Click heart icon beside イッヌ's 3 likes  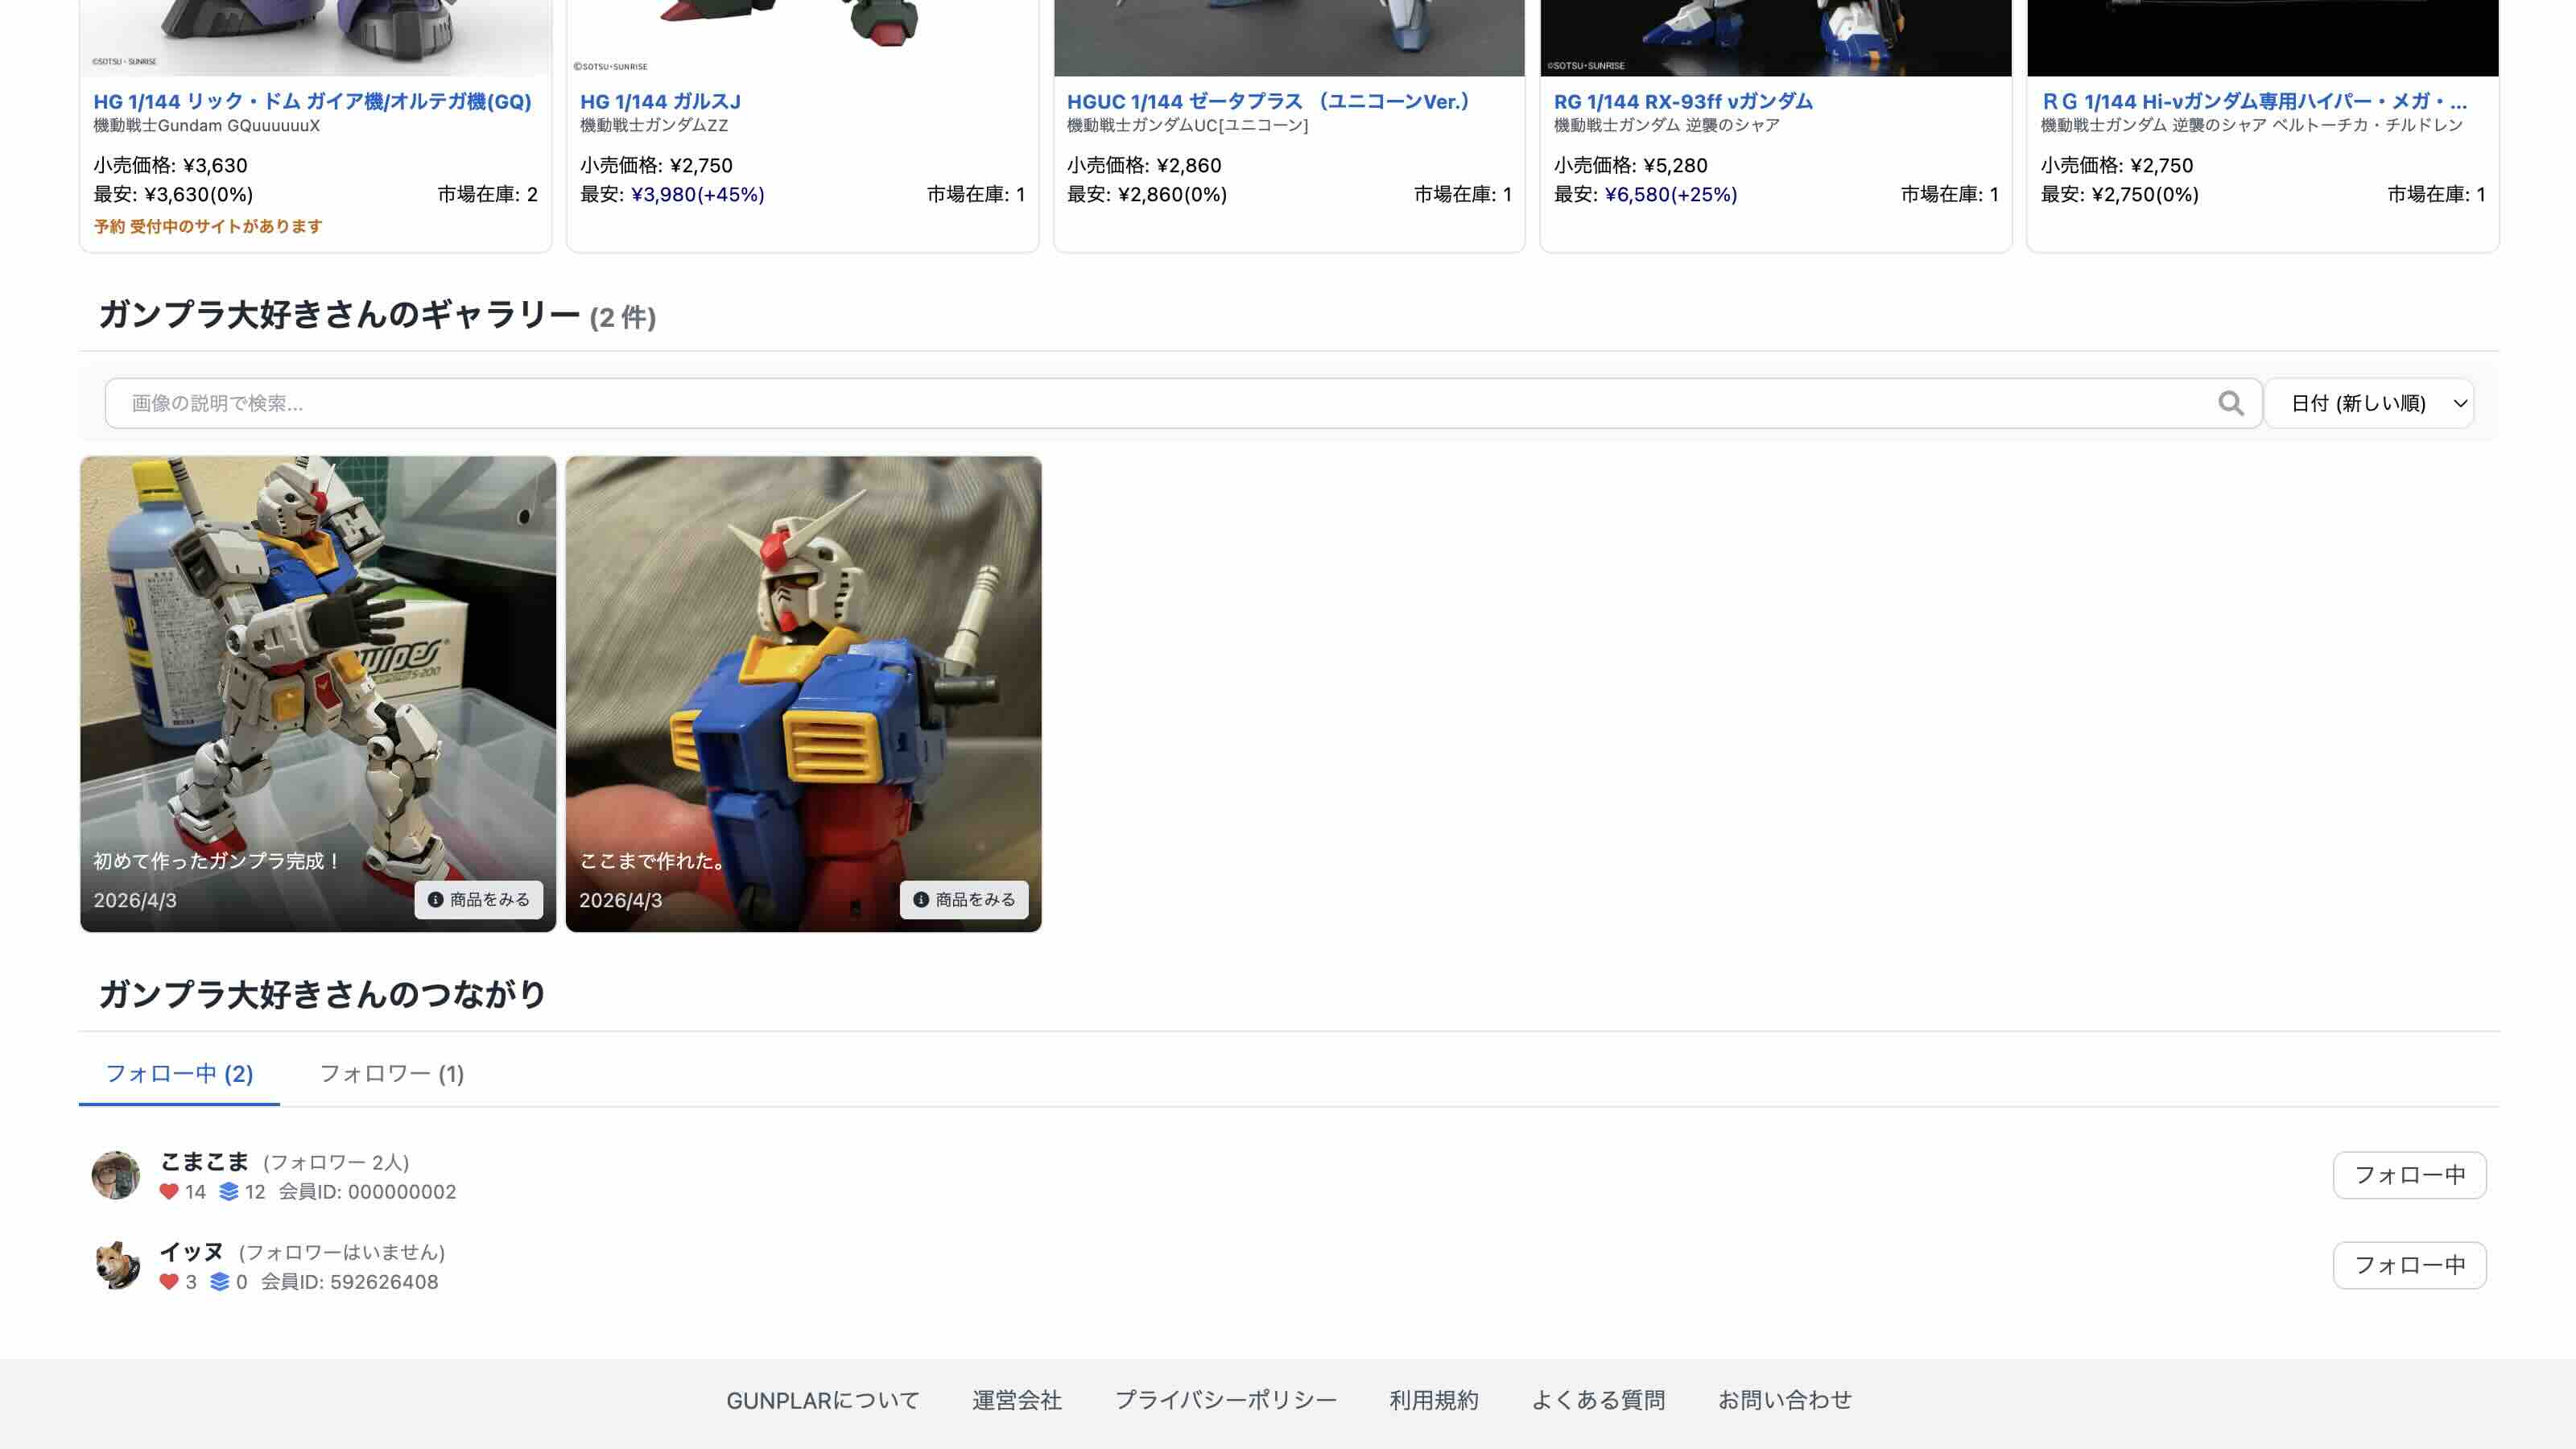click(169, 1282)
